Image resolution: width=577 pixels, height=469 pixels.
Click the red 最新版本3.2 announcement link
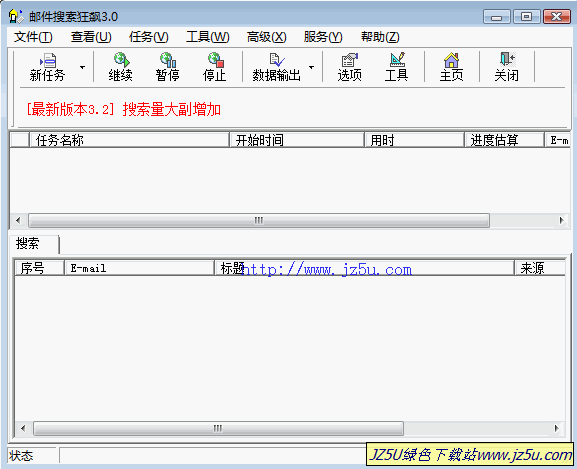(123, 109)
